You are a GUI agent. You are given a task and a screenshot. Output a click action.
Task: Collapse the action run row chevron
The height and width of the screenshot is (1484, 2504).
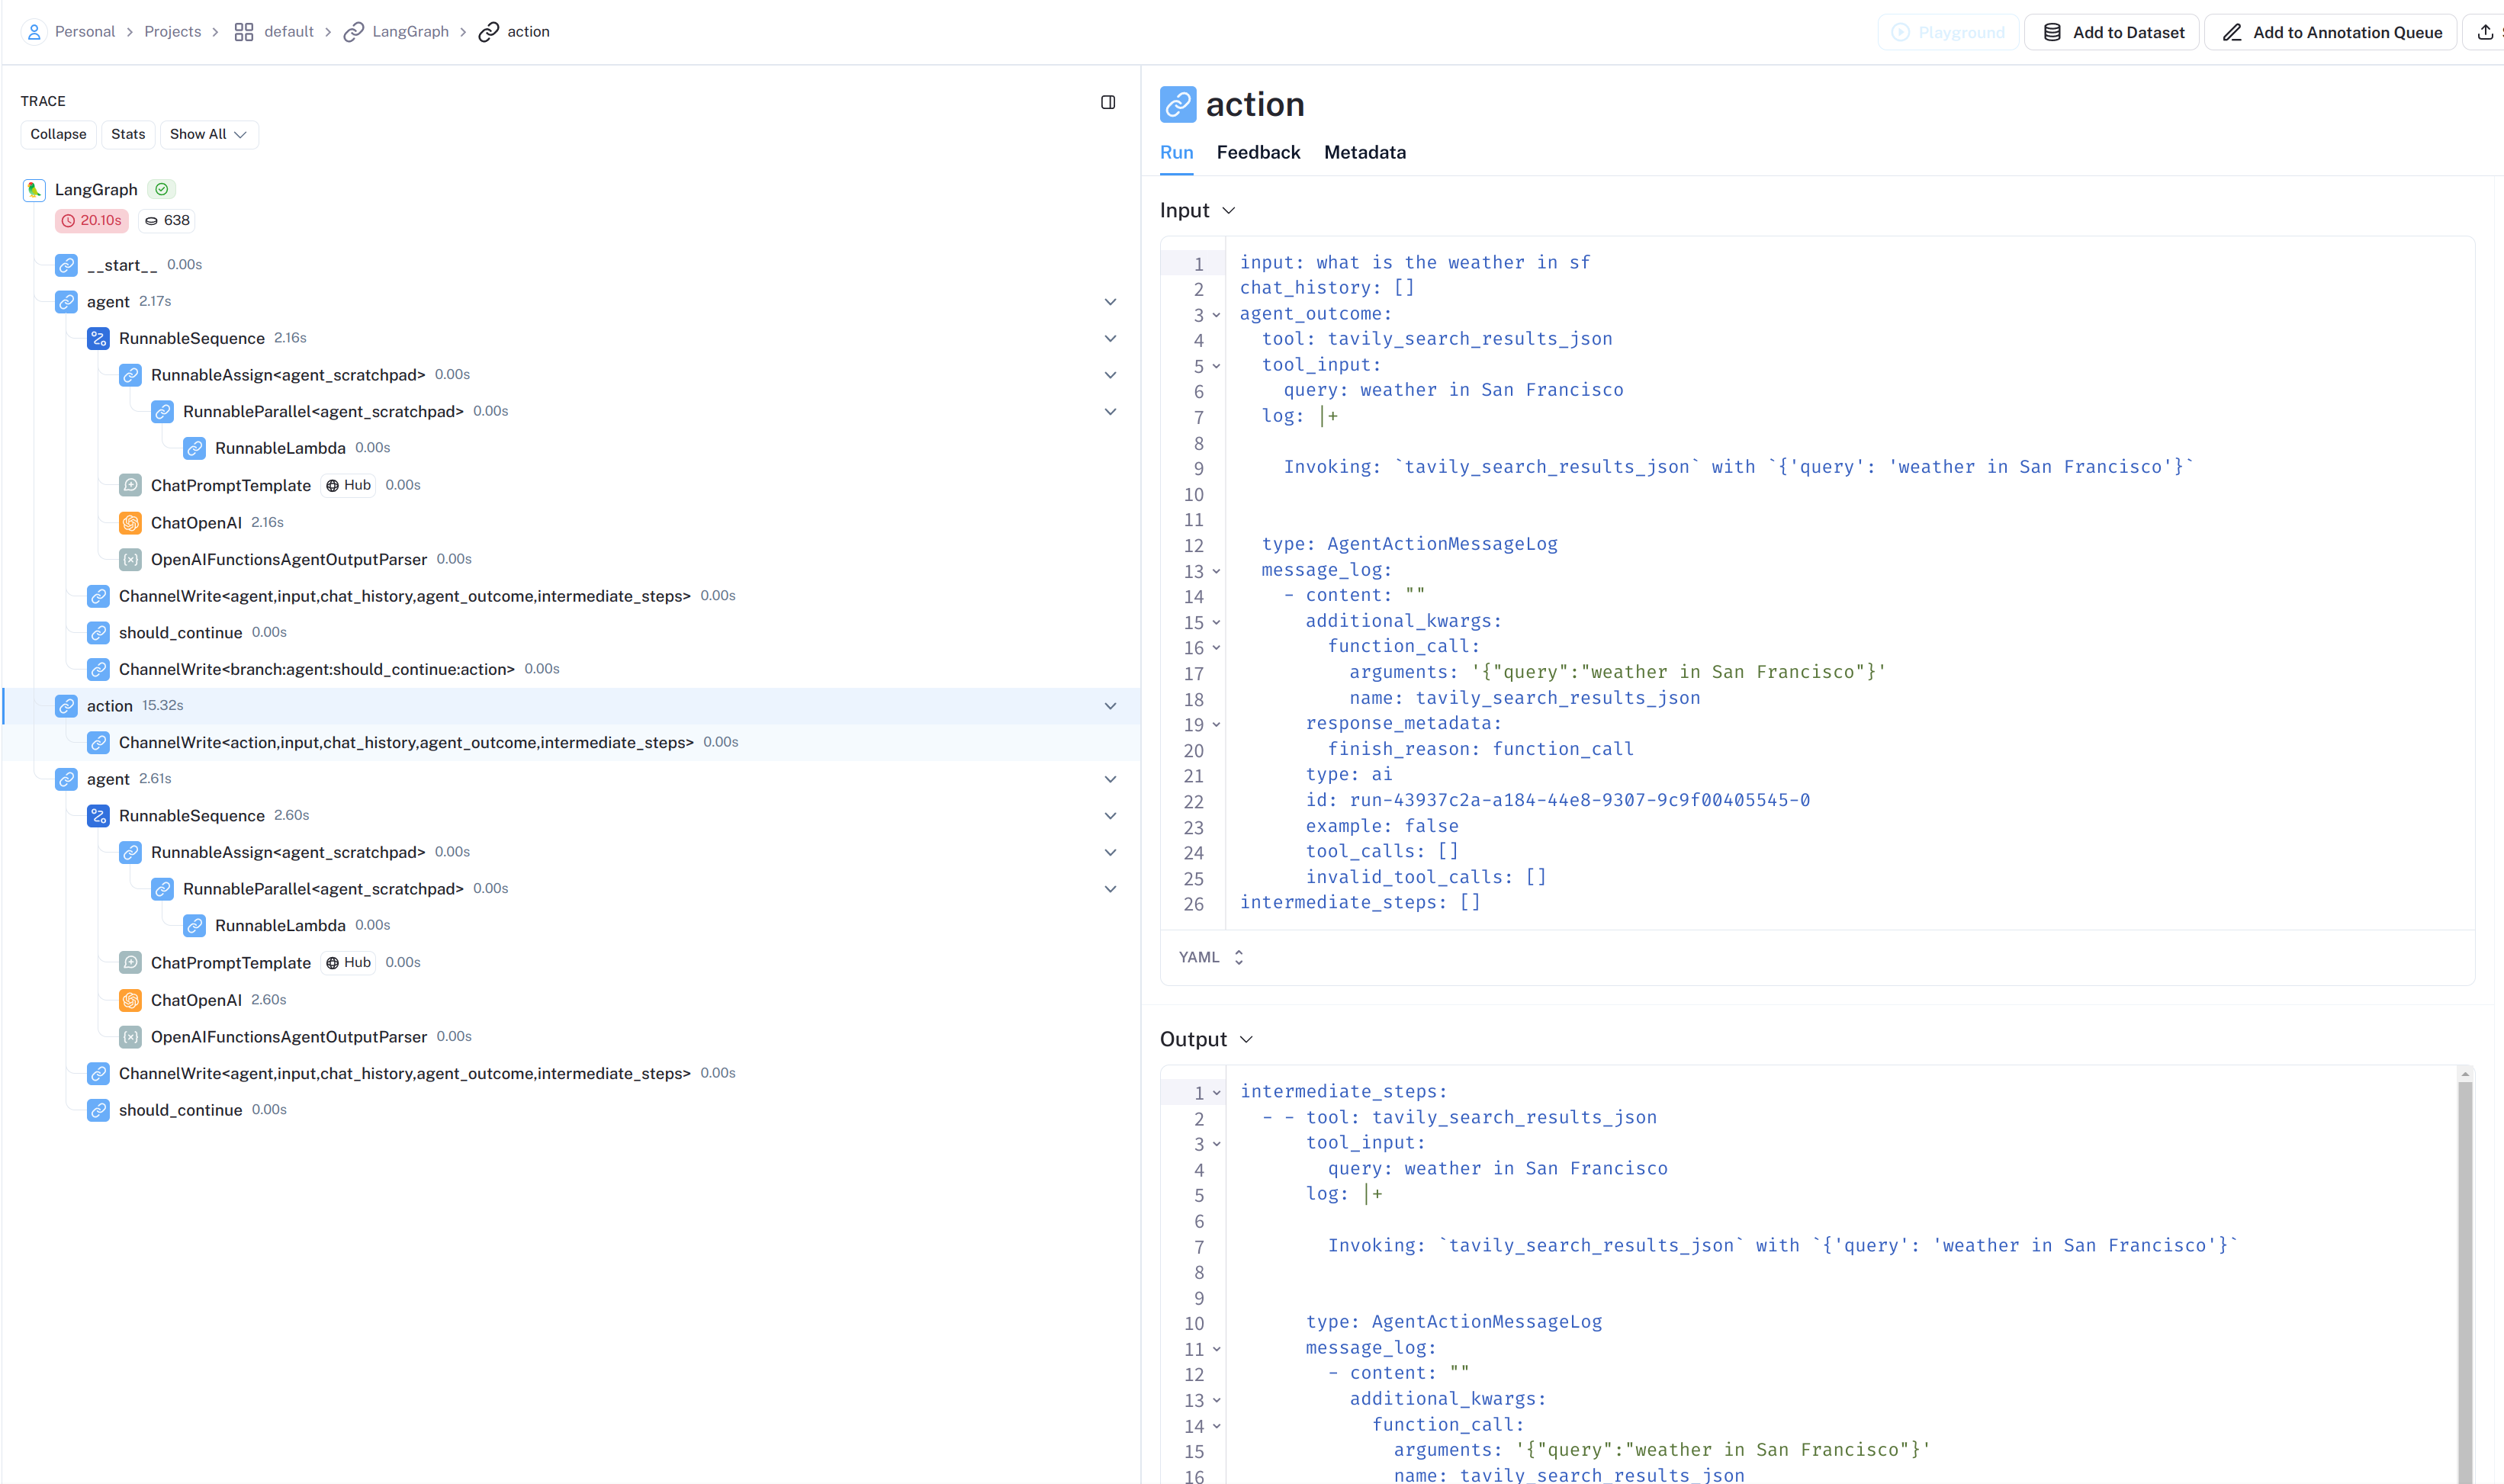[x=1110, y=706]
